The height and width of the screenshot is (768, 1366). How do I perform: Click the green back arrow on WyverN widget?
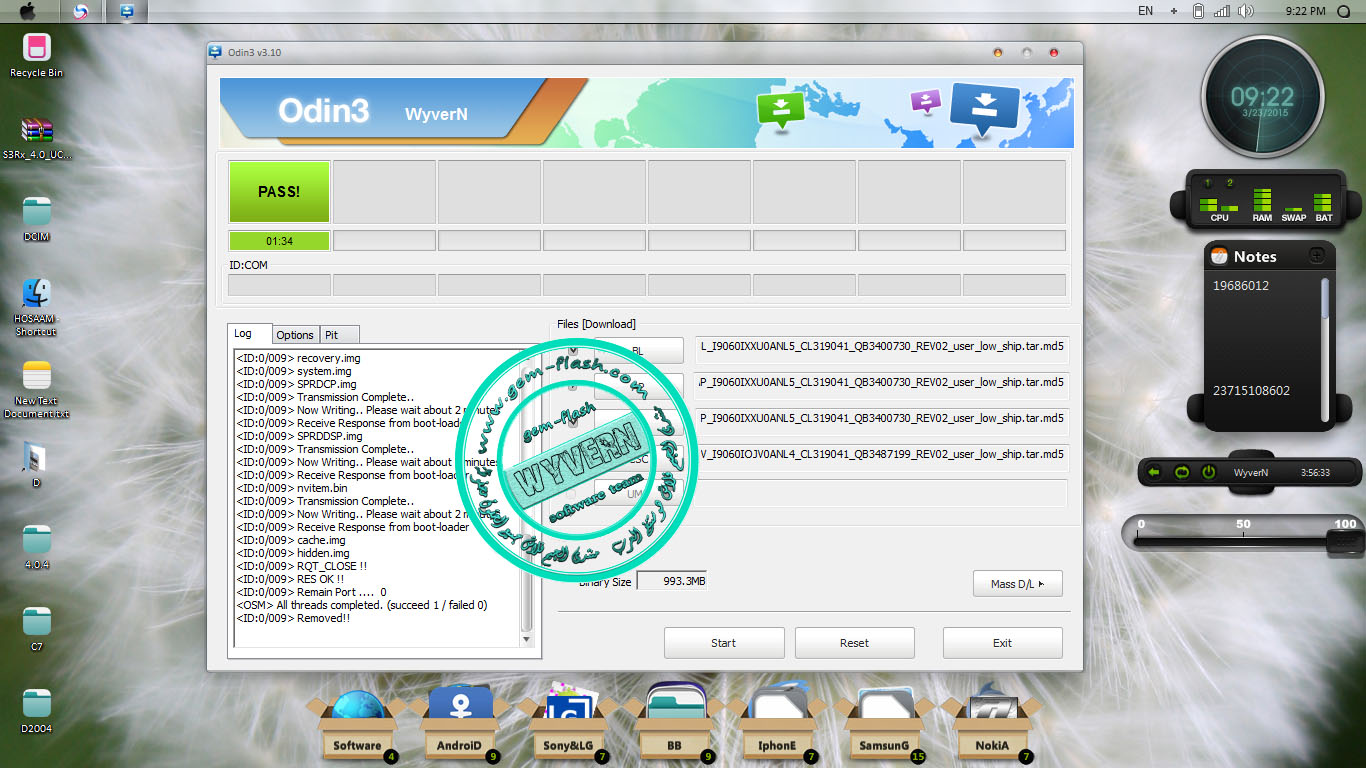[x=1154, y=472]
